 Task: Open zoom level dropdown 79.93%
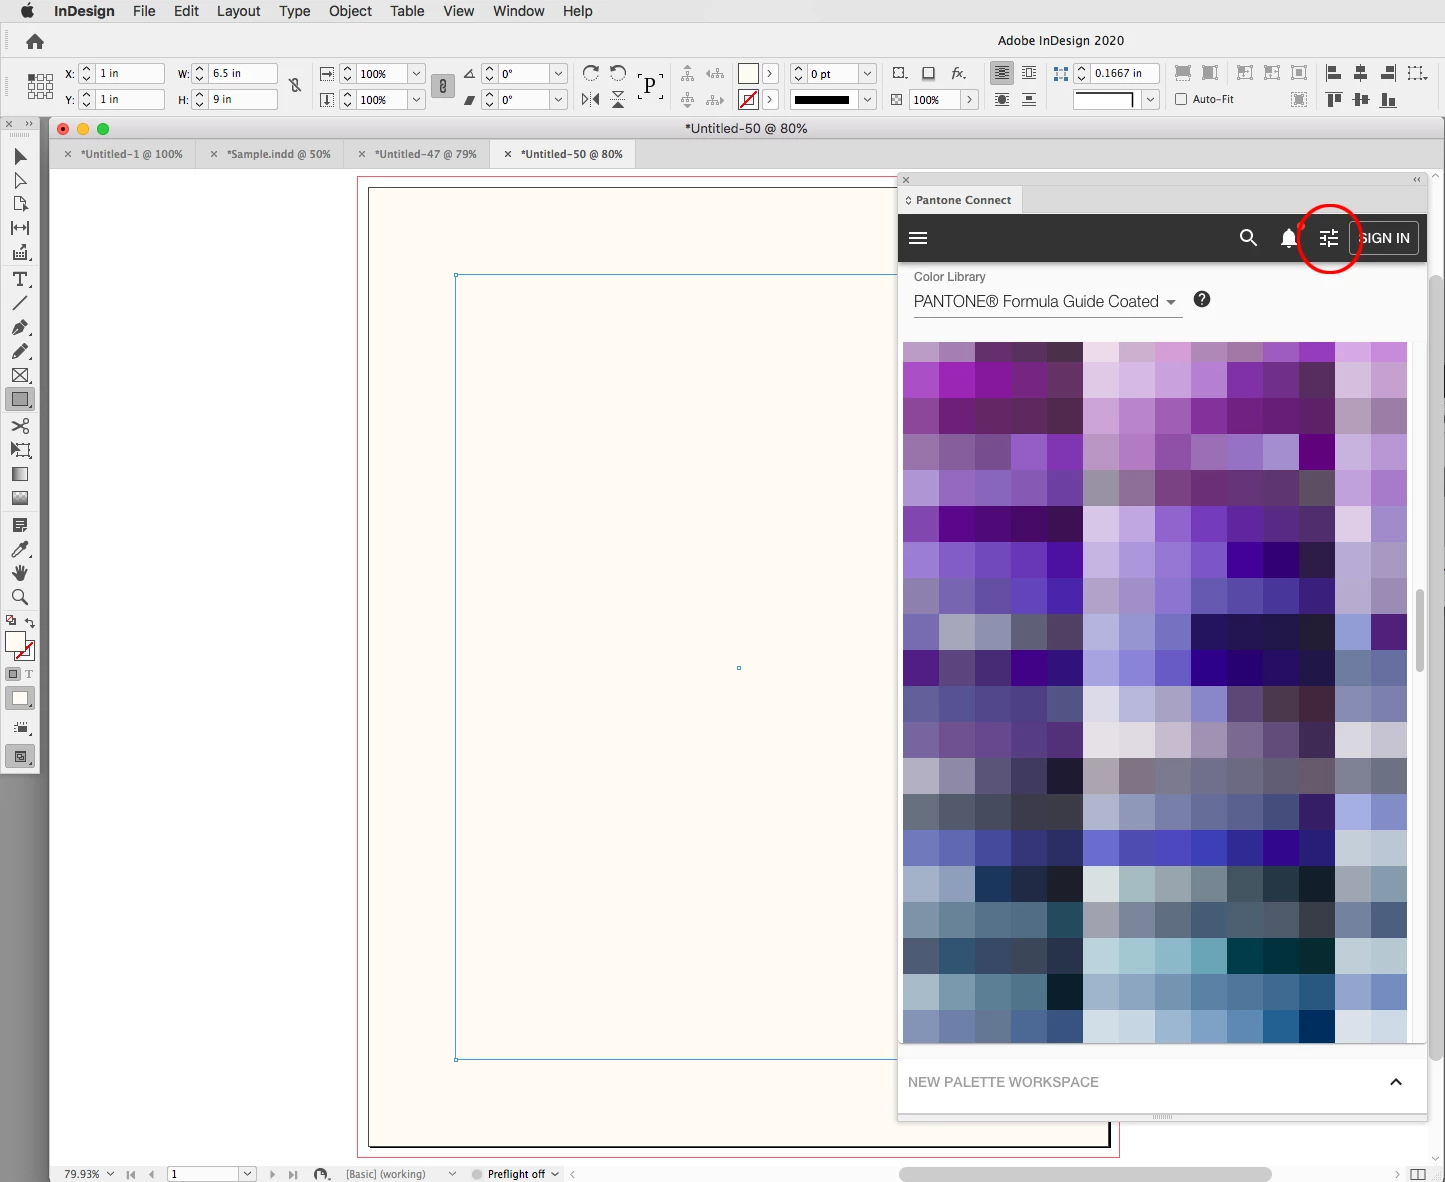click(x=110, y=1174)
